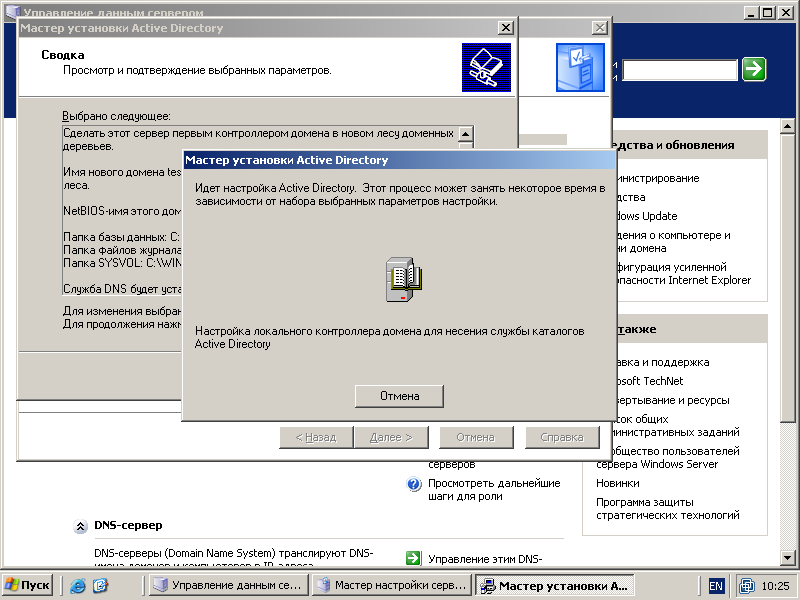This screenshot has height=600, width=800.
Task: Minimize the Управление данным сервером window
Action: click(x=751, y=12)
